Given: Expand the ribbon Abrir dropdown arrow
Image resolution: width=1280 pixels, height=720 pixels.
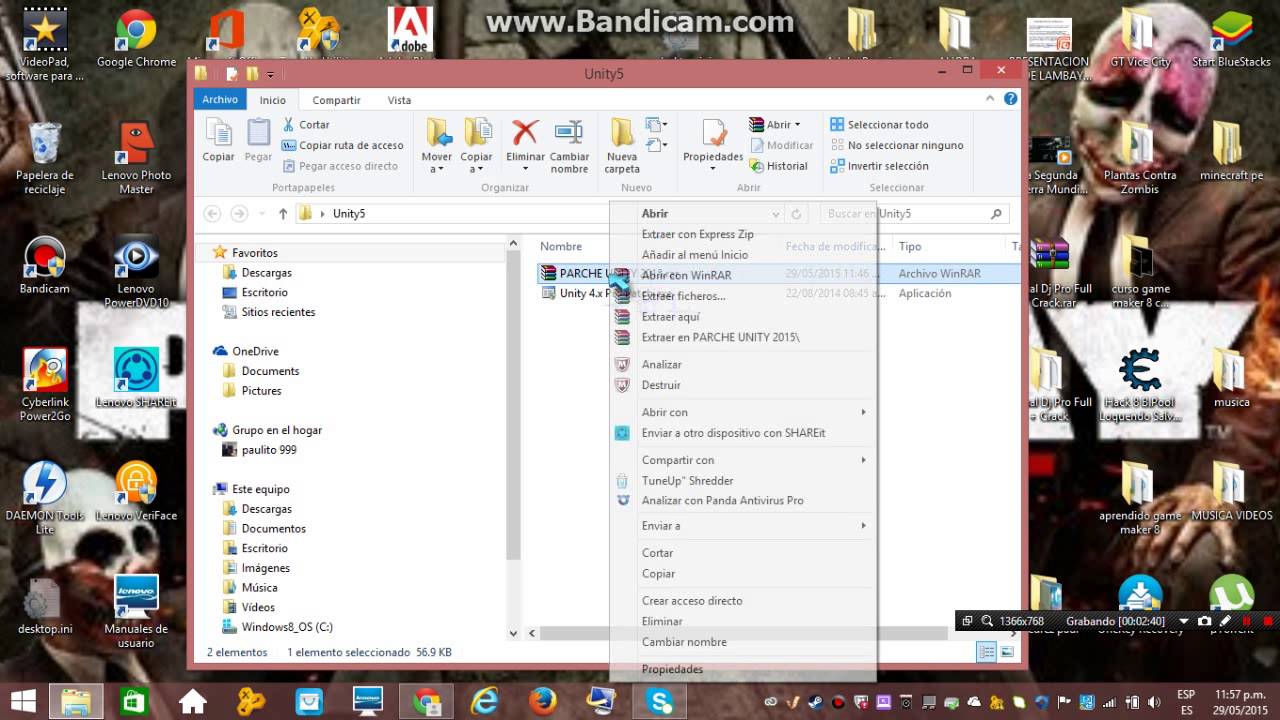Looking at the screenshot, I should tap(798, 125).
